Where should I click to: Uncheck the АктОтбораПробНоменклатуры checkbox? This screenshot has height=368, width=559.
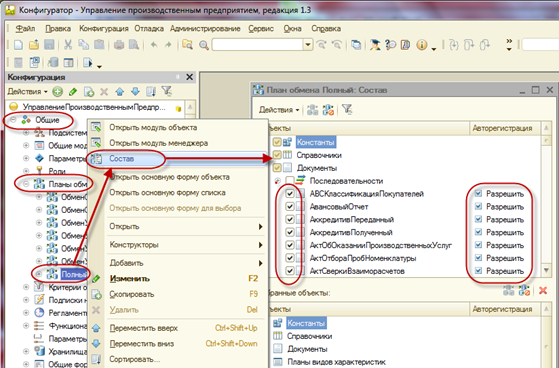(x=290, y=258)
